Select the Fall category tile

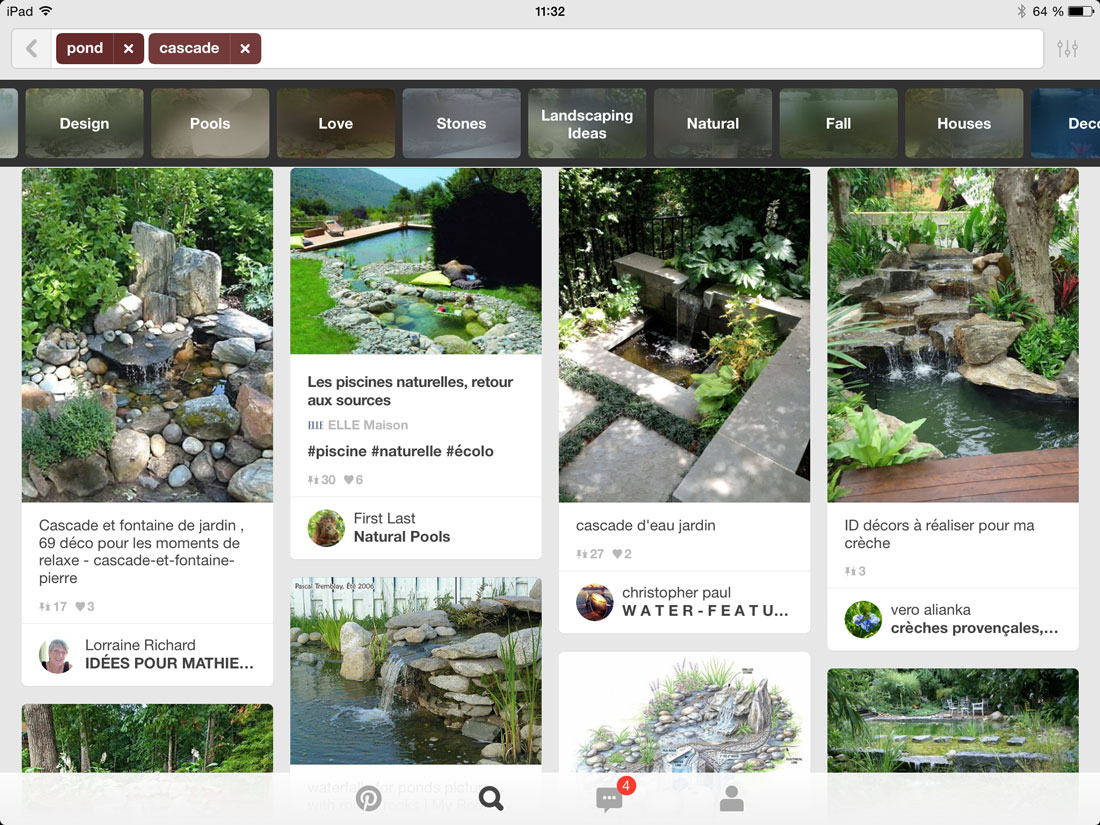tap(838, 123)
